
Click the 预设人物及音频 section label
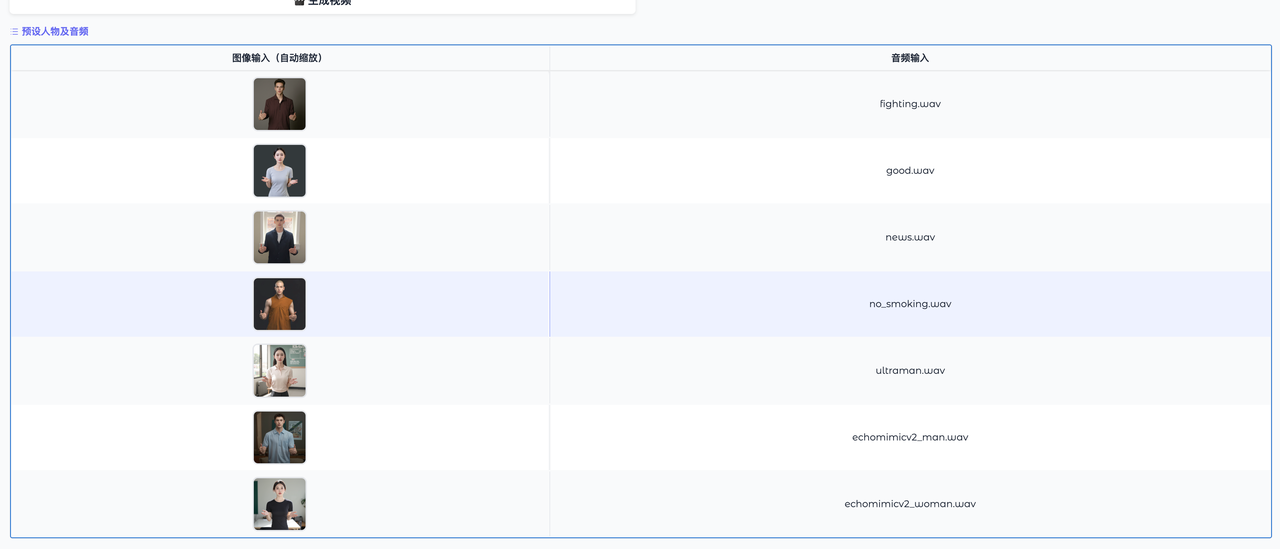pos(55,32)
